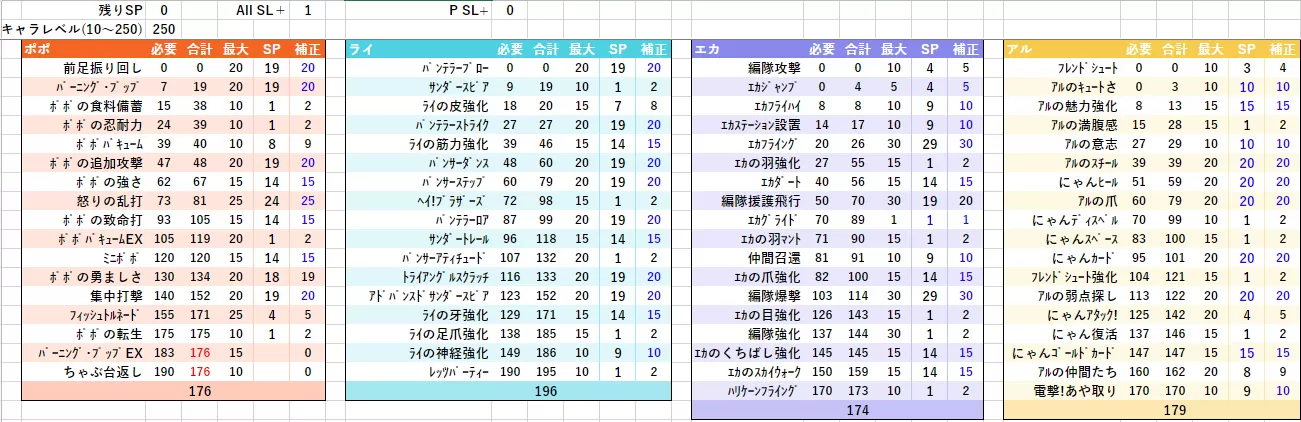Select the フィッシュトルネード skill cell
The height and width of the screenshot is (422, 1301).
tap(84, 314)
